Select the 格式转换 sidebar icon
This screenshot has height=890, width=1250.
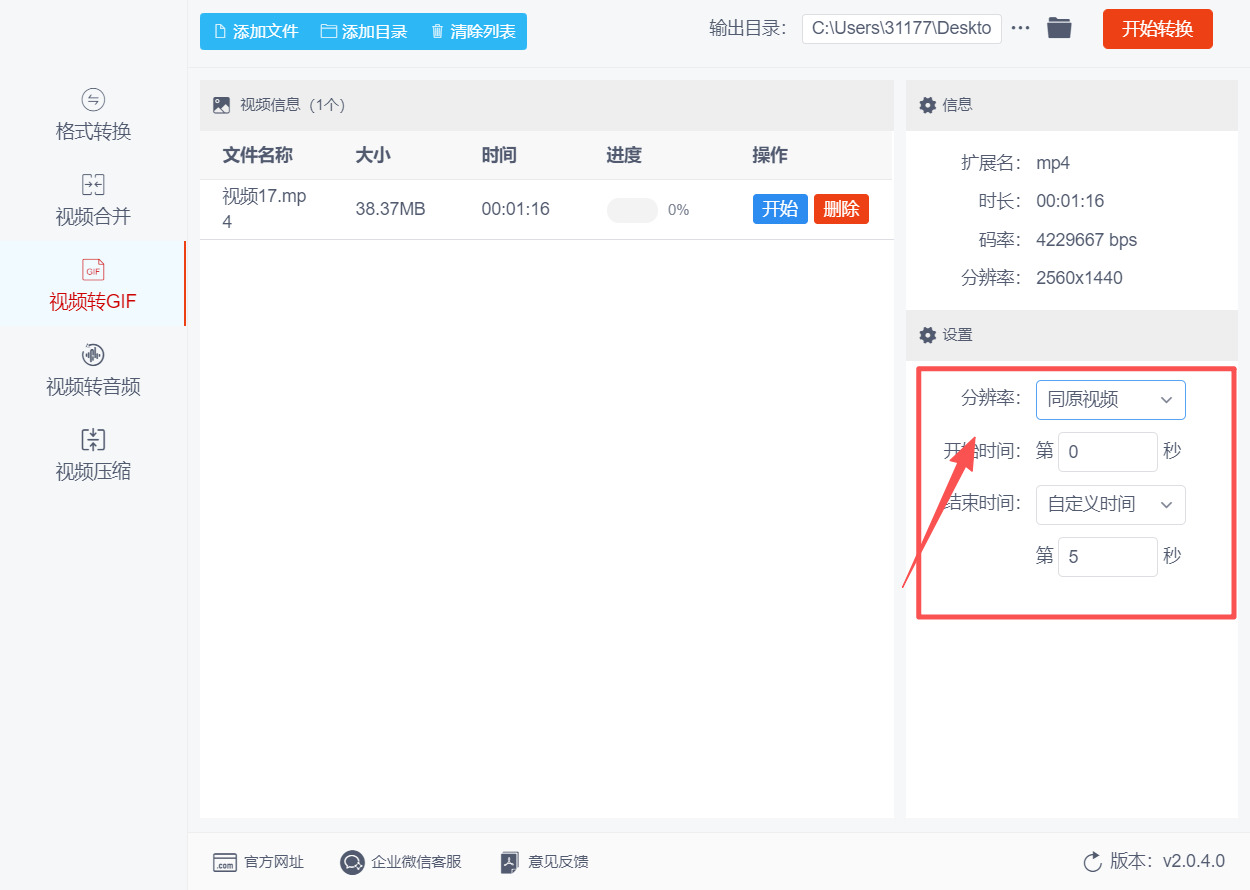pos(93,100)
